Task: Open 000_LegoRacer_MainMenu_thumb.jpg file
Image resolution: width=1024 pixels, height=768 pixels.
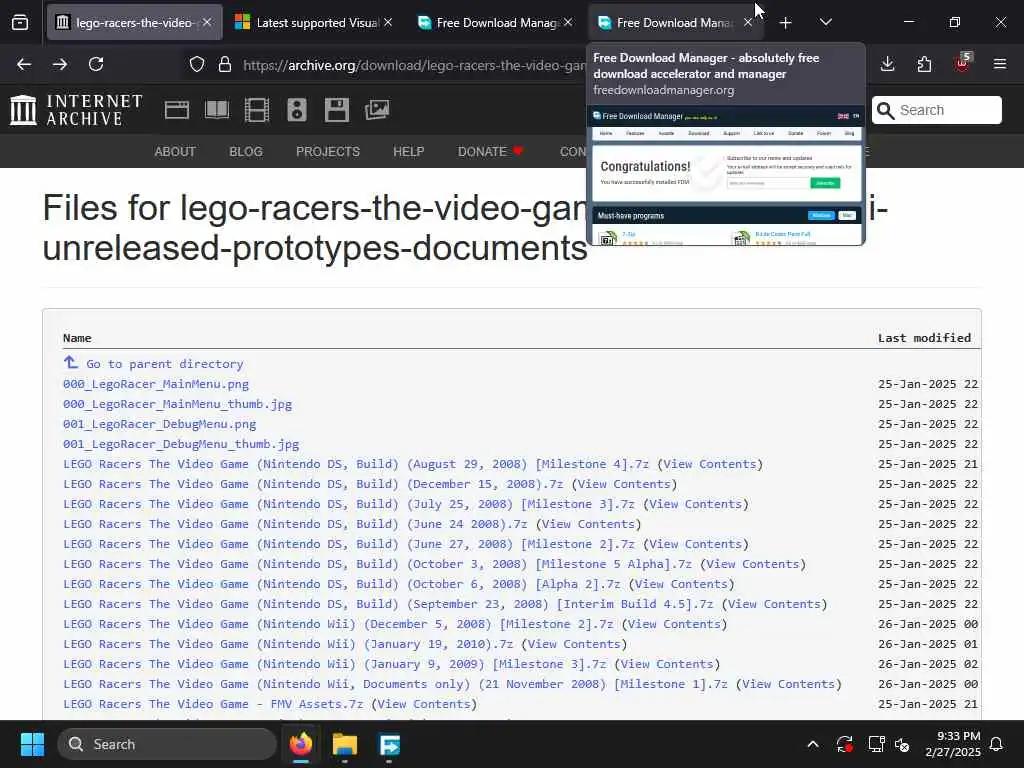Action: pos(177,404)
